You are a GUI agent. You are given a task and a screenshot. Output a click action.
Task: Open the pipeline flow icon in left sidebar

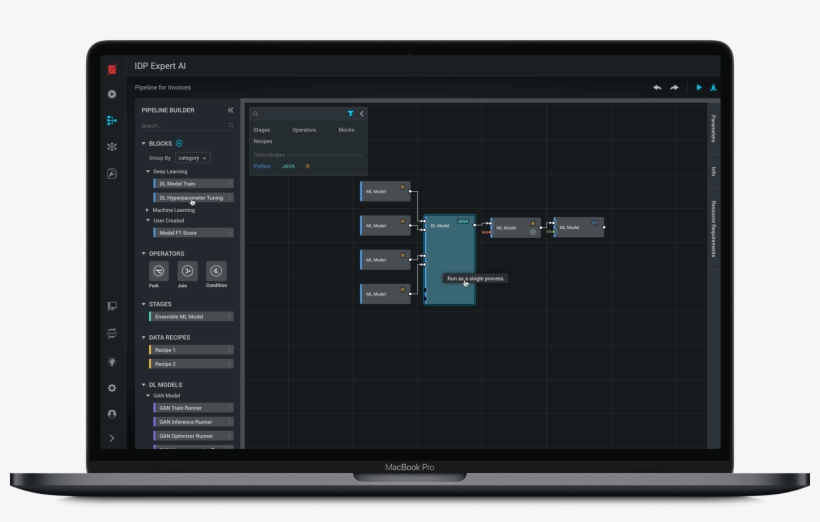click(x=112, y=120)
